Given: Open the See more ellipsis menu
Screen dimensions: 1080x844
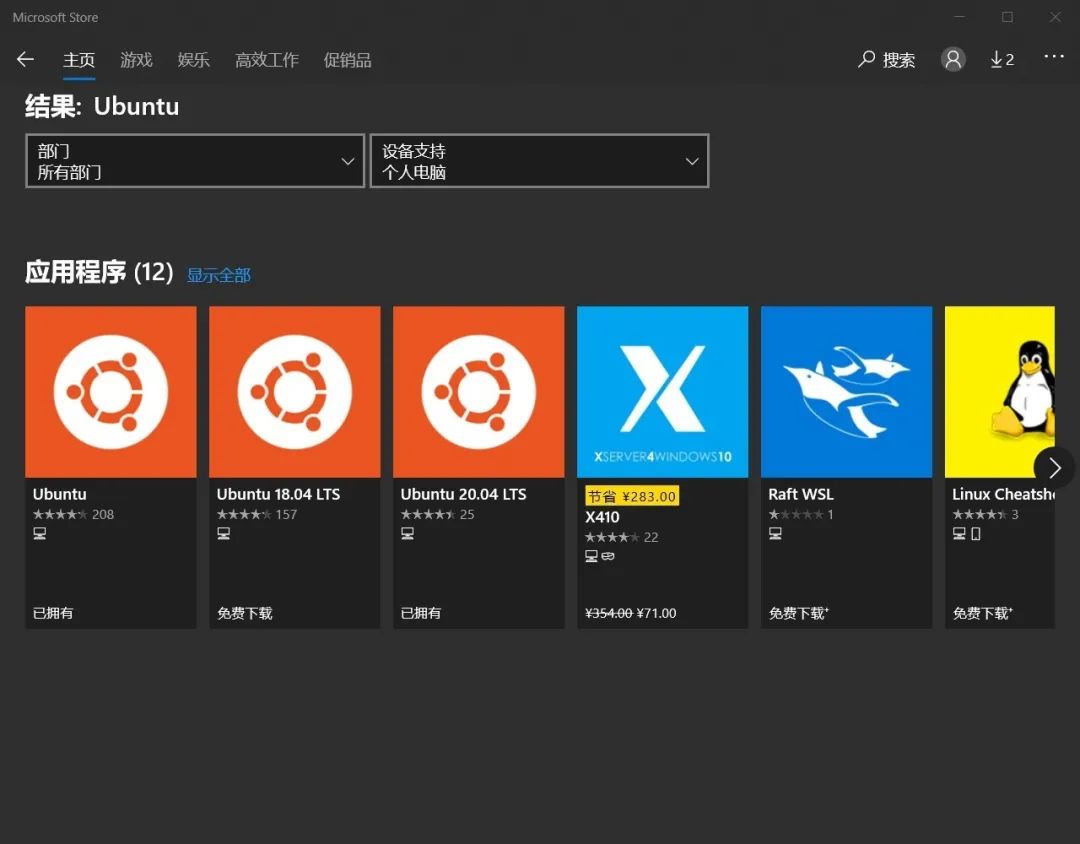Looking at the screenshot, I should pyautogui.click(x=1054, y=59).
